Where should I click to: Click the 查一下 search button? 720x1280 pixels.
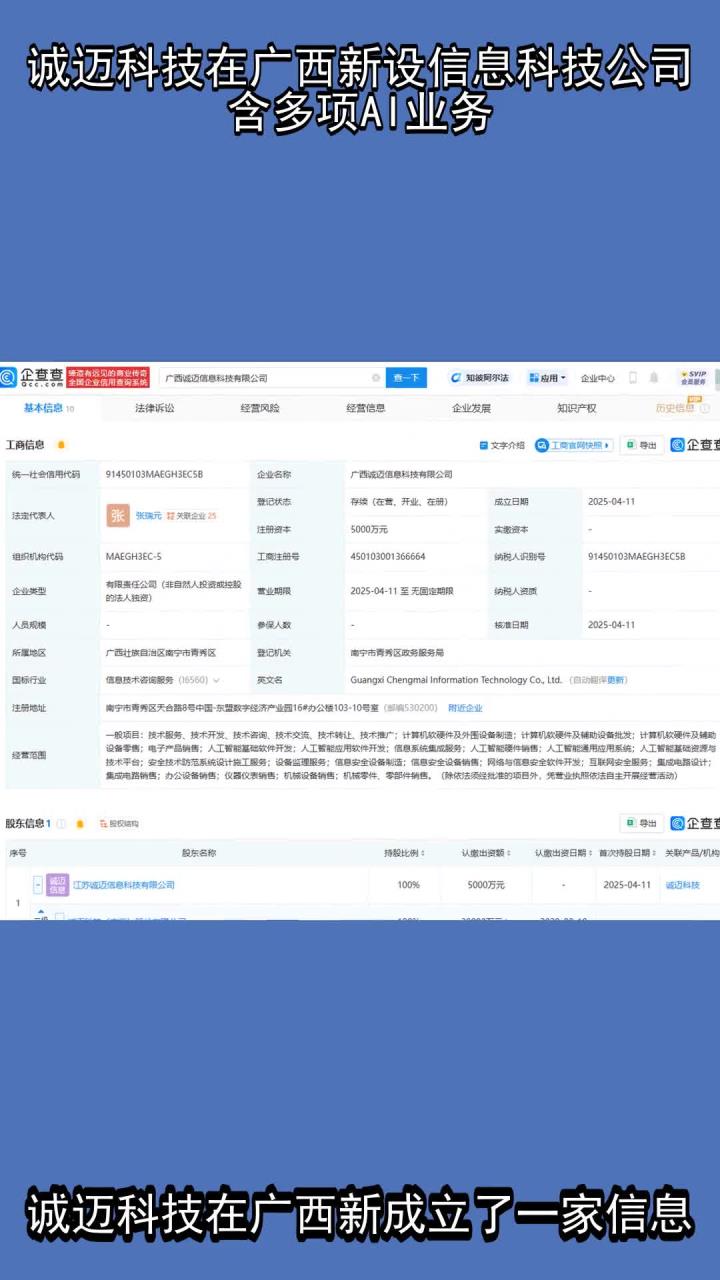[406, 378]
